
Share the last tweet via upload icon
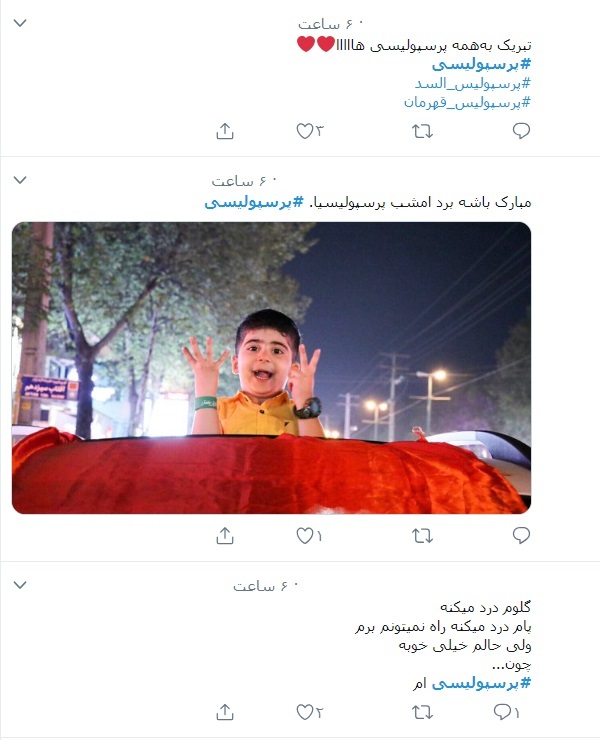tap(225, 712)
